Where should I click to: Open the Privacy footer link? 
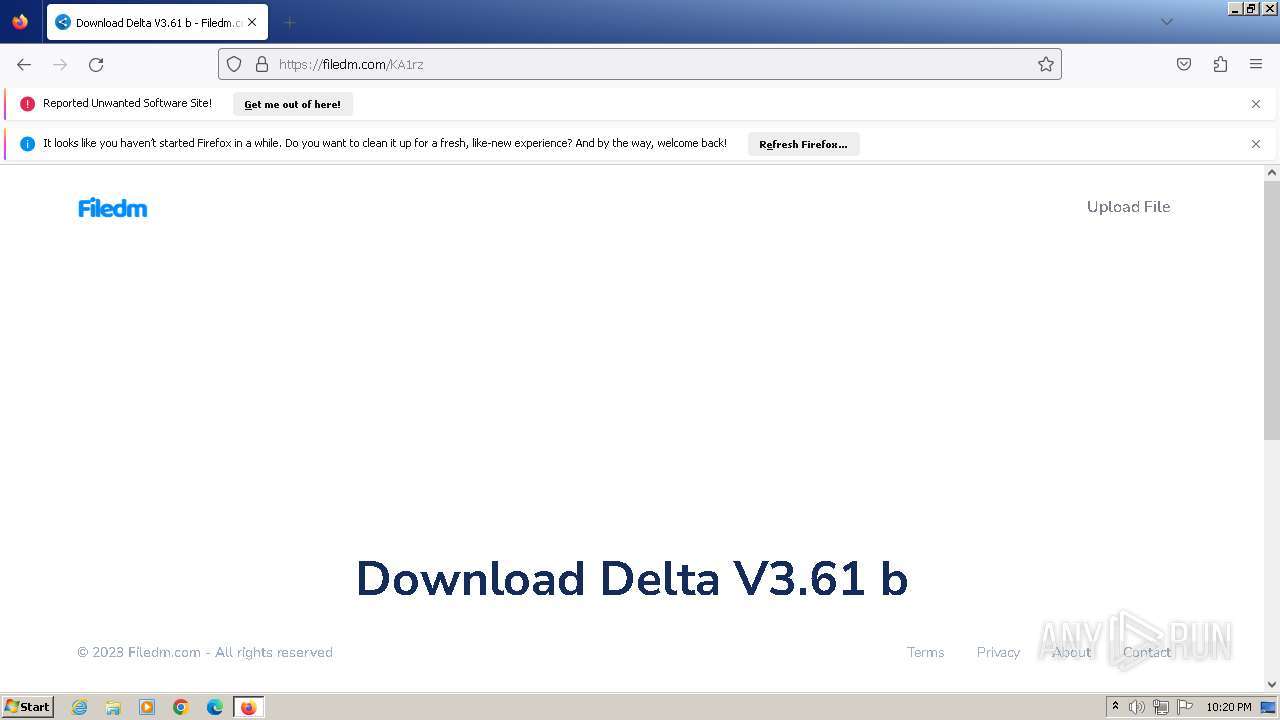pyautogui.click(x=998, y=652)
